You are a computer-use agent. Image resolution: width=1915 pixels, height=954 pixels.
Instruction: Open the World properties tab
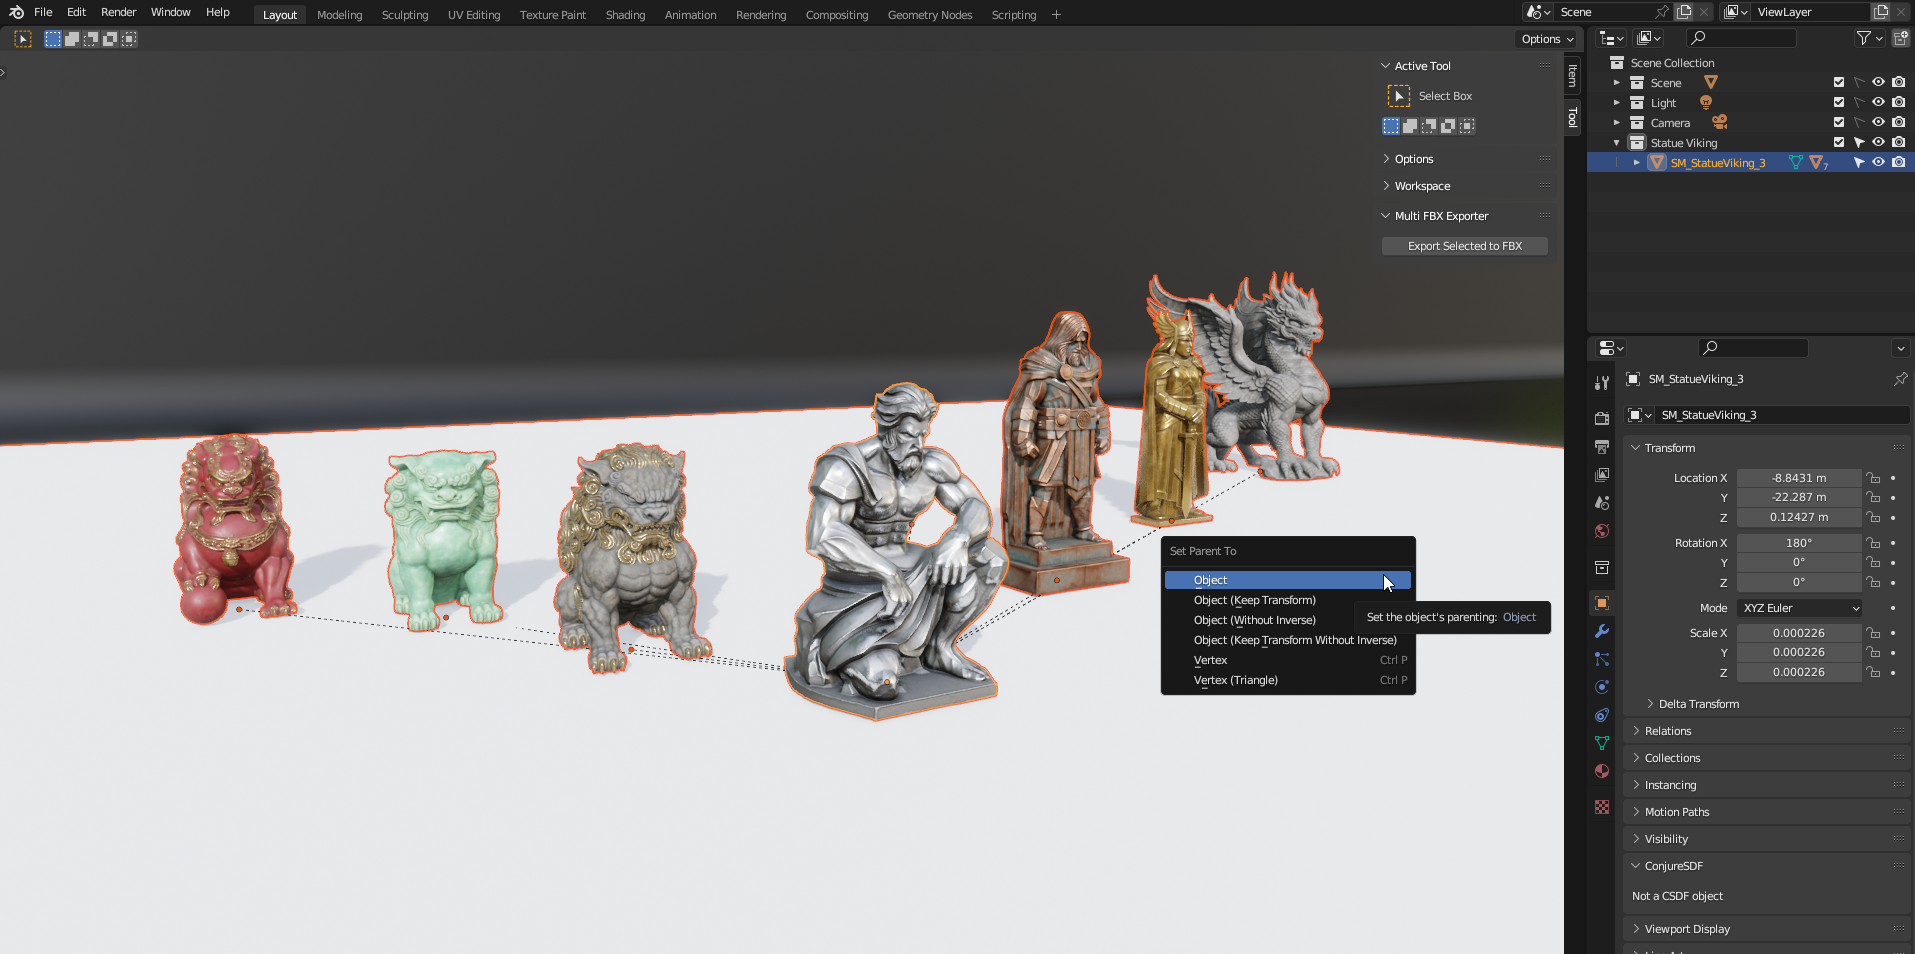[1602, 531]
